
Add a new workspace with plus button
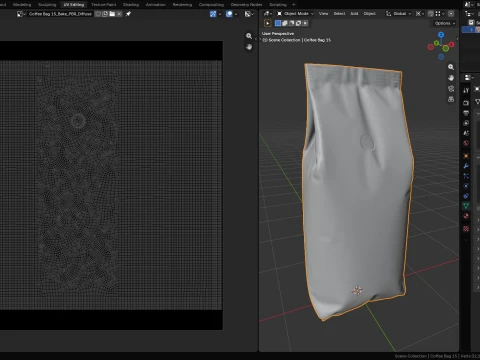[x=294, y=5]
